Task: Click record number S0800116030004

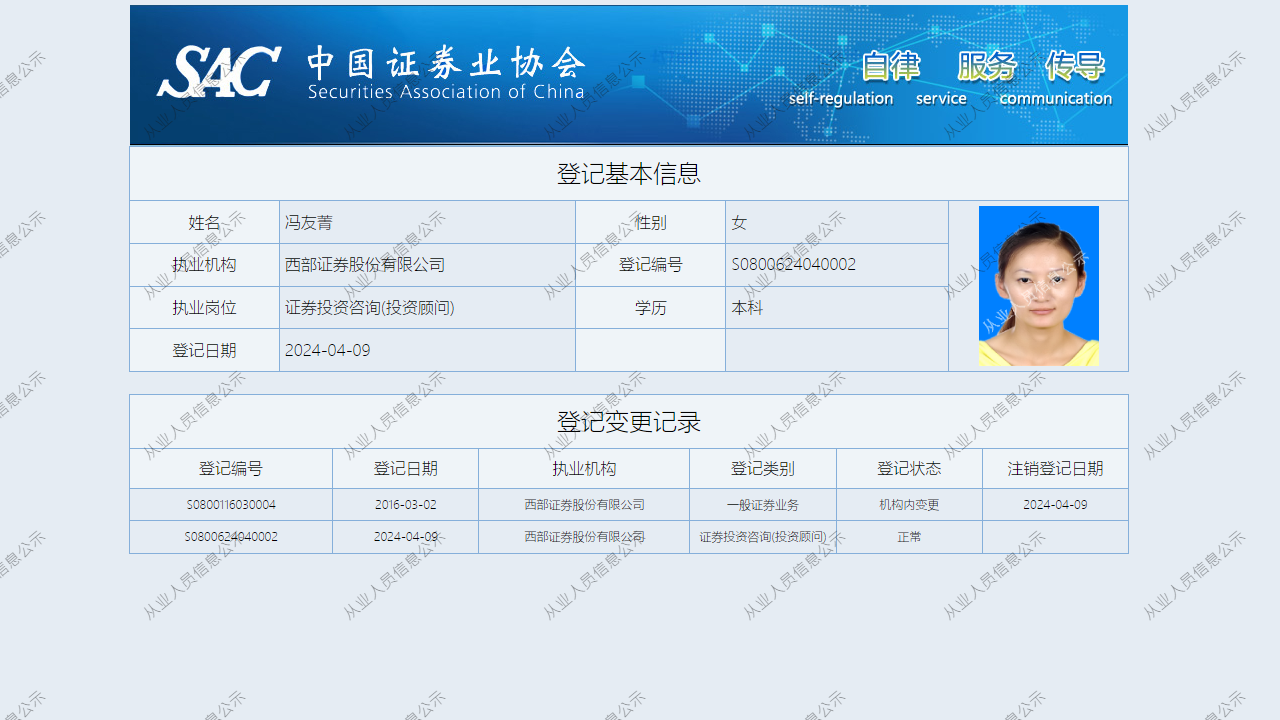Action: click(x=231, y=505)
